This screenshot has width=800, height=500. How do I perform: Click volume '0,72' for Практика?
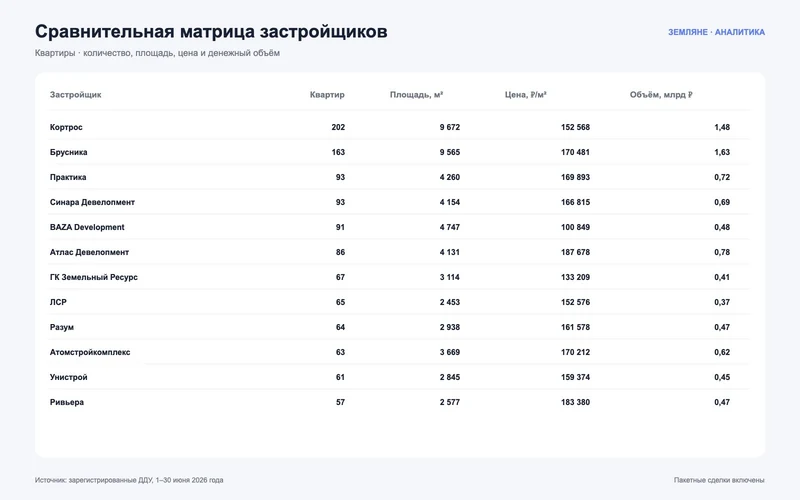coord(722,177)
